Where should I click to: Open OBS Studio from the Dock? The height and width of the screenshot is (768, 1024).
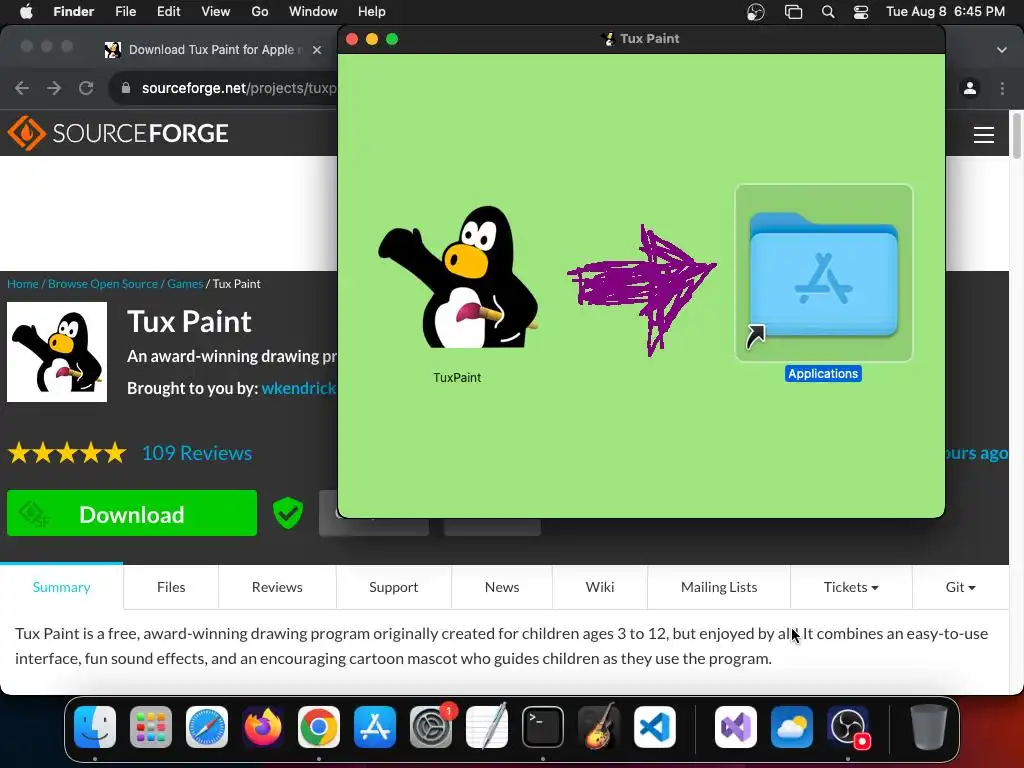pyautogui.click(x=848, y=727)
